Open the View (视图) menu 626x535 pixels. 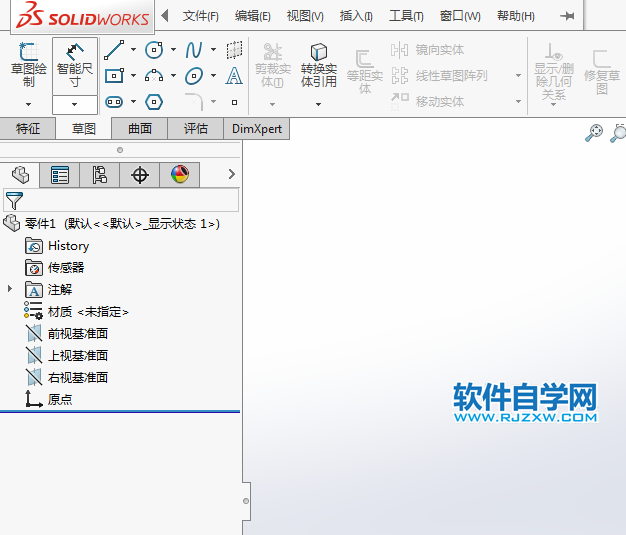tap(305, 16)
